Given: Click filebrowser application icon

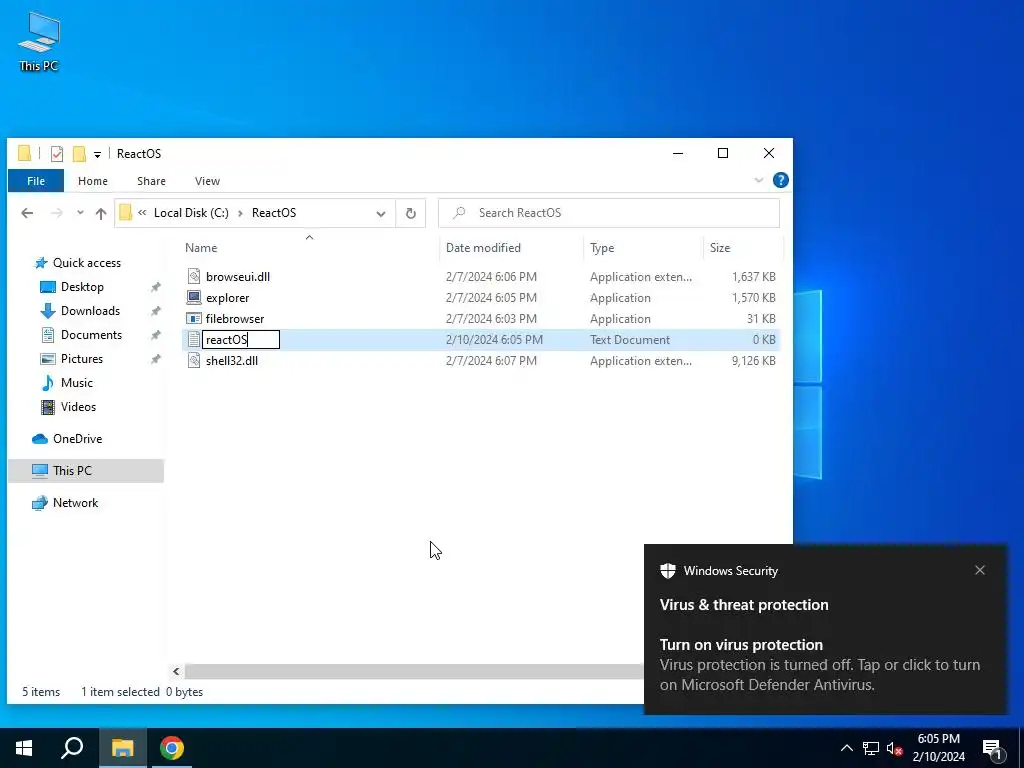Looking at the screenshot, I should click(x=194, y=319).
